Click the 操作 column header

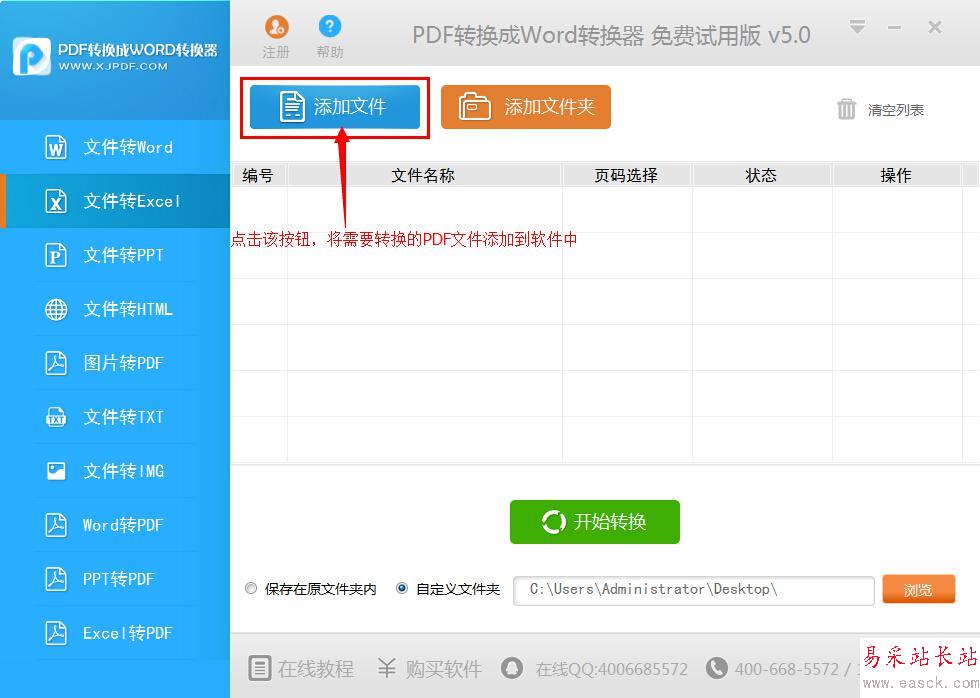point(896,176)
